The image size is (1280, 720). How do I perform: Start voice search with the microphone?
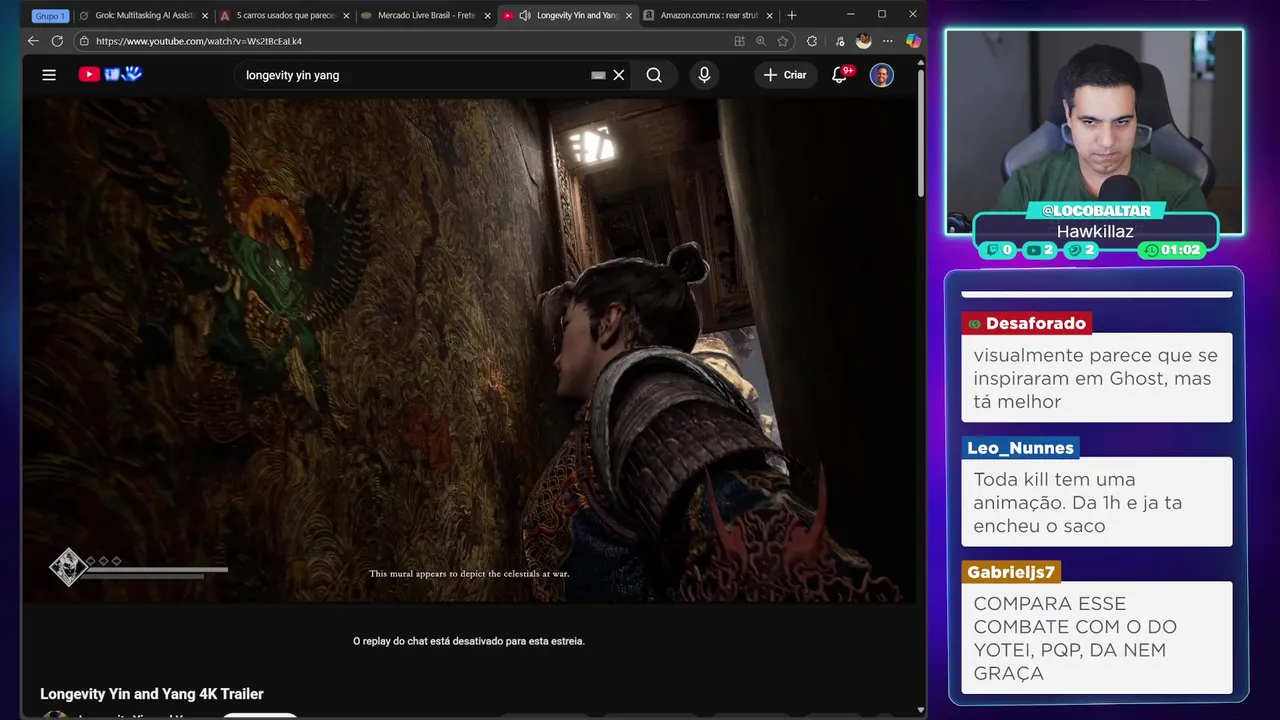click(704, 75)
